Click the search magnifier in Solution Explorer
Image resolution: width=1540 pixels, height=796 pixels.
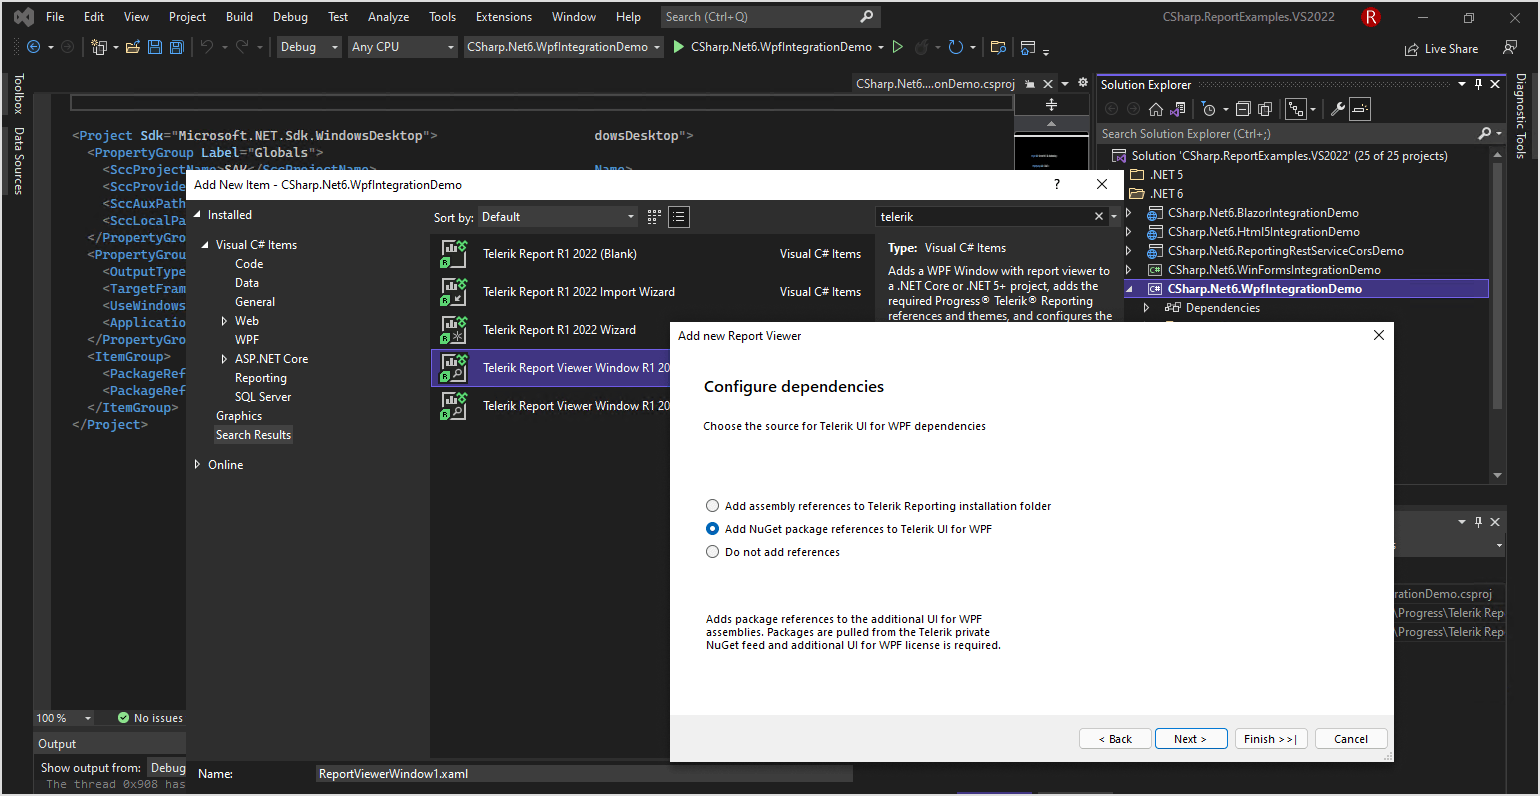[1485, 133]
